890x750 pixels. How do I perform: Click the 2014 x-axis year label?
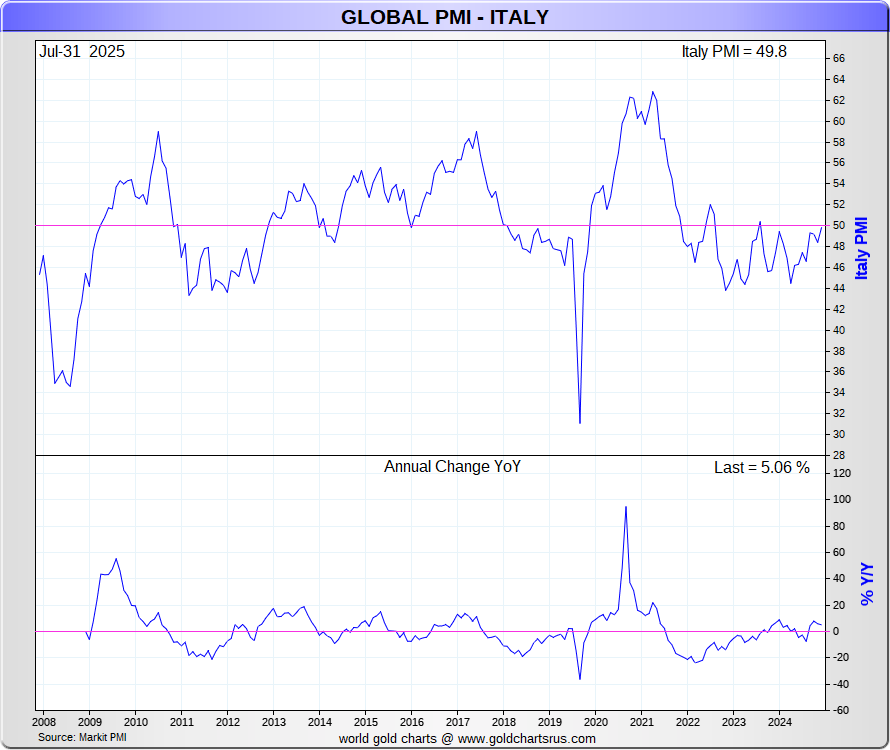tap(320, 722)
